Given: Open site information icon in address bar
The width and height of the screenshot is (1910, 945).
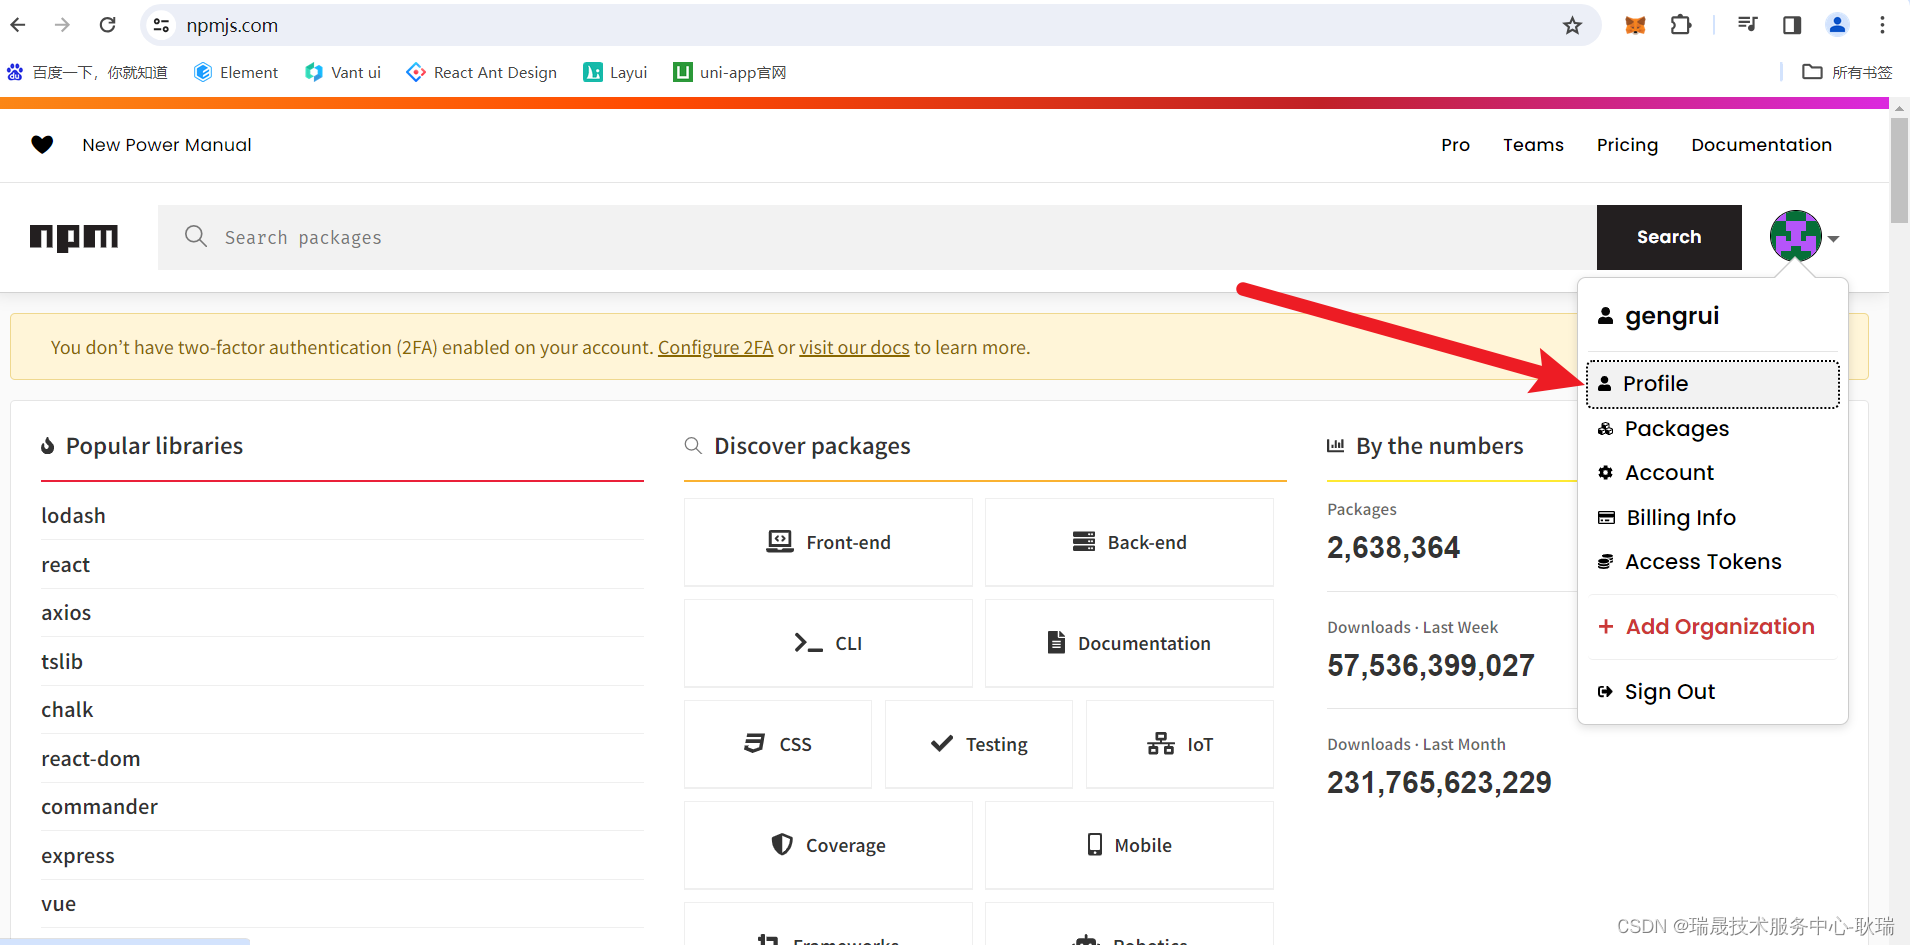Looking at the screenshot, I should pos(161,25).
